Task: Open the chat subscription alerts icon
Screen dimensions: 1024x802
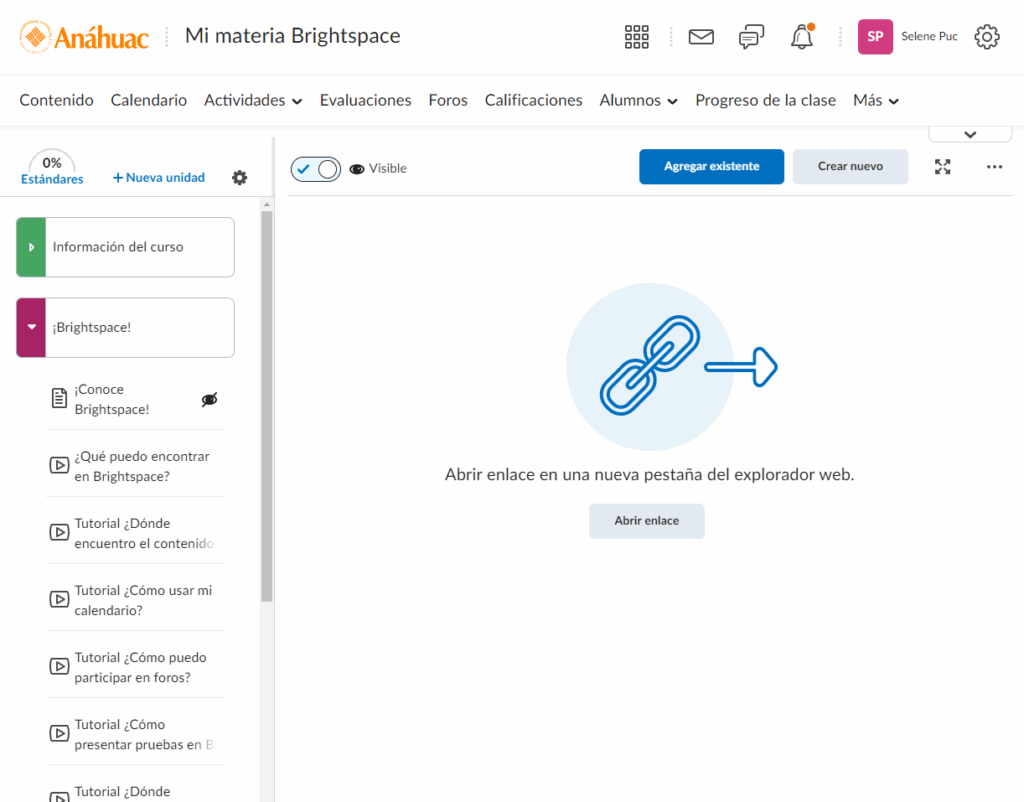Action: click(x=751, y=37)
